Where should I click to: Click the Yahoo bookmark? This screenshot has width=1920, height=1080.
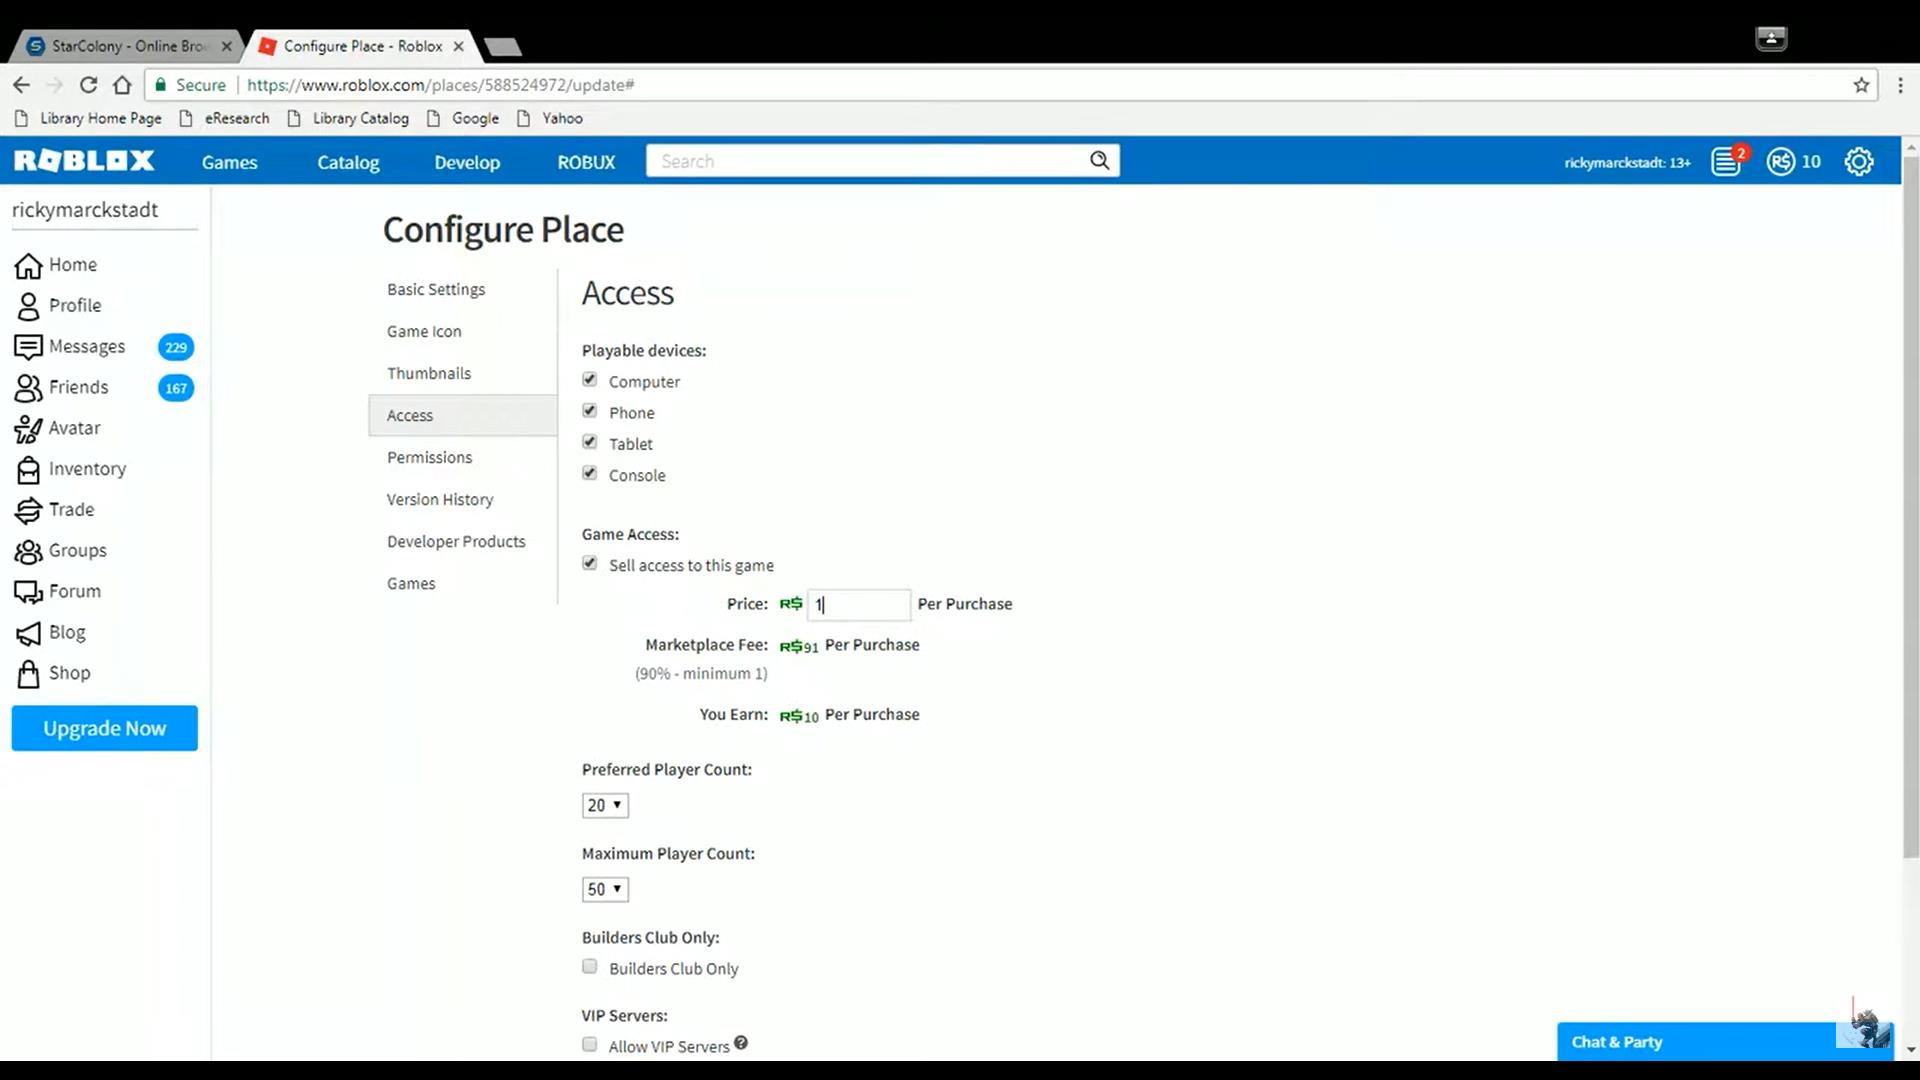(x=550, y=118)
